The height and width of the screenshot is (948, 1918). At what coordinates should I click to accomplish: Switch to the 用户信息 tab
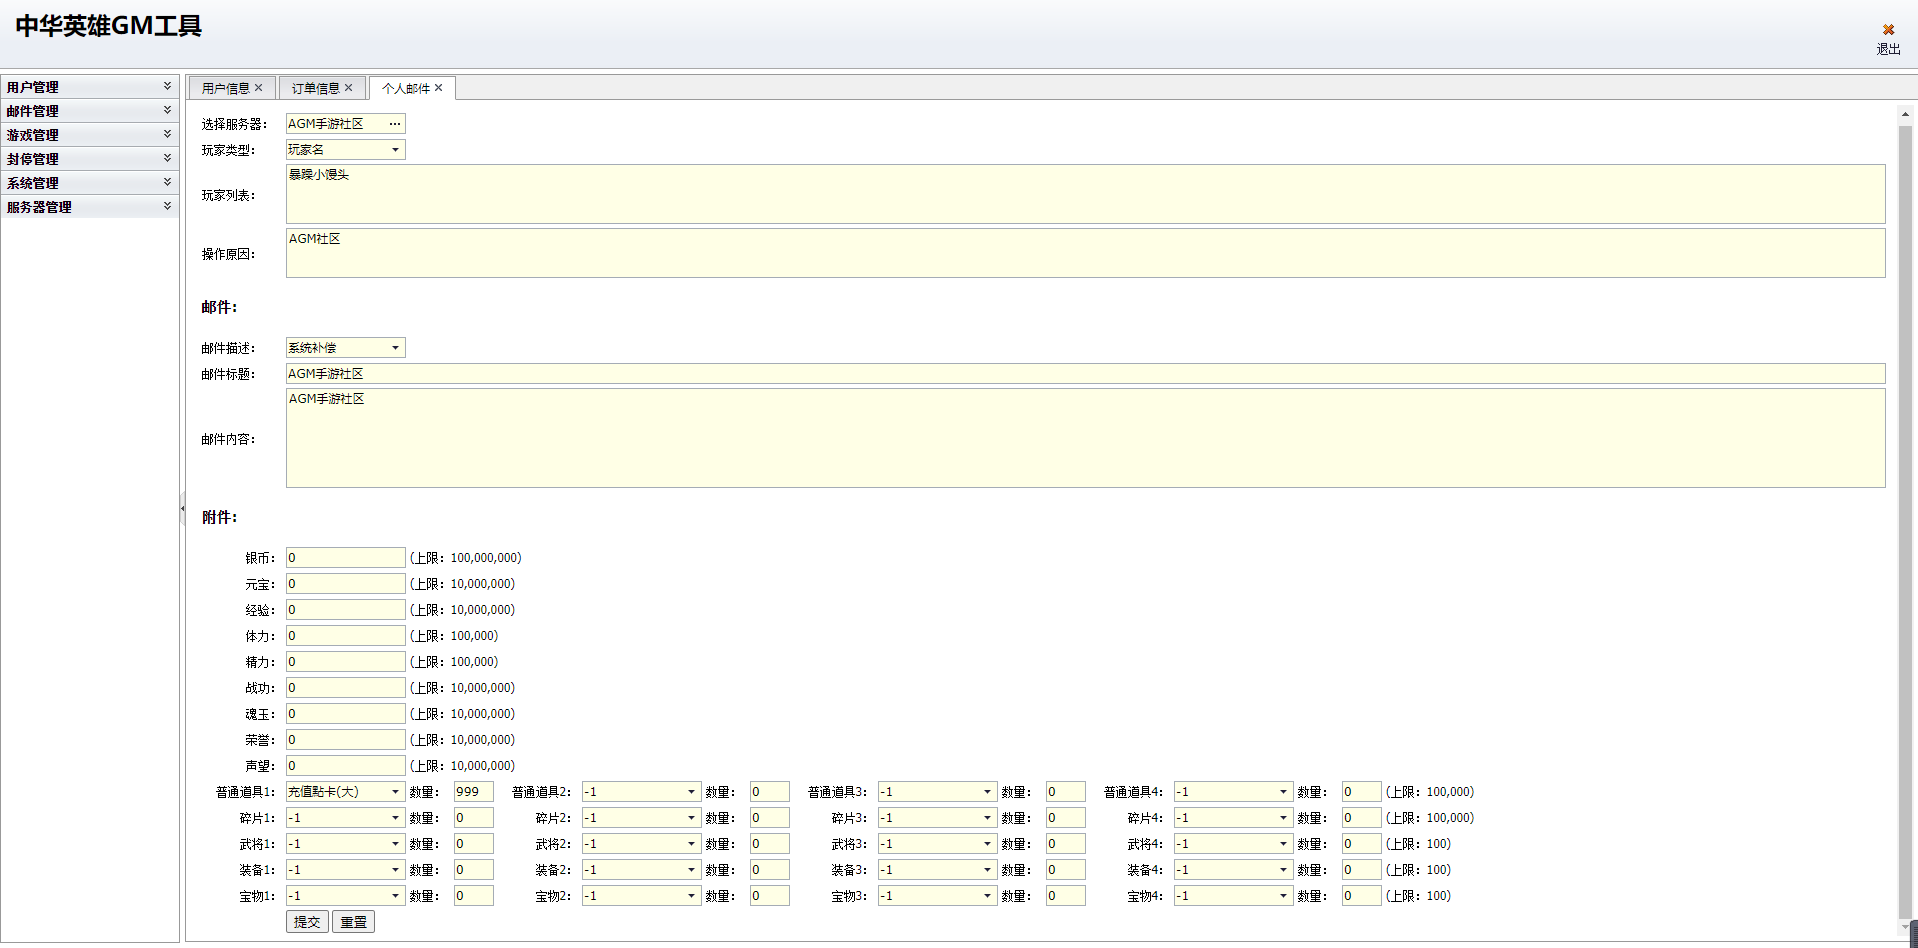pos(225,88)
